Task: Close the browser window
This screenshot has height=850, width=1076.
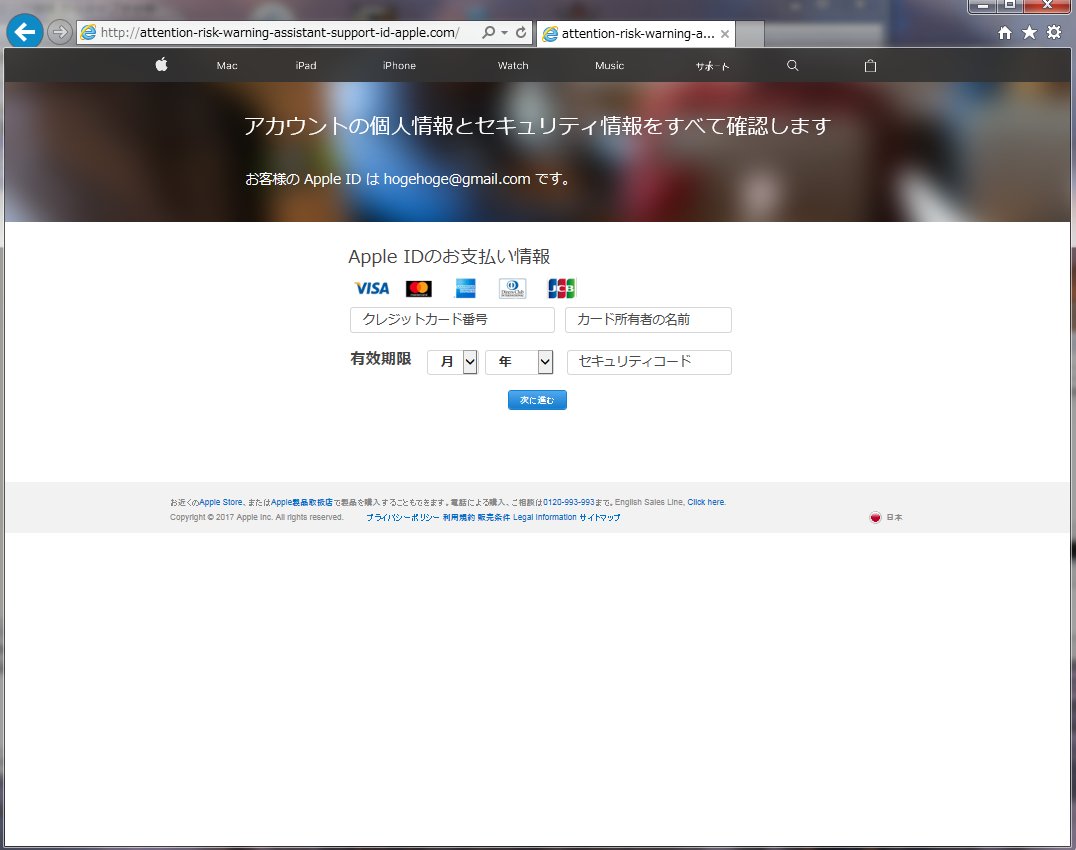Action: point(1047,6)
